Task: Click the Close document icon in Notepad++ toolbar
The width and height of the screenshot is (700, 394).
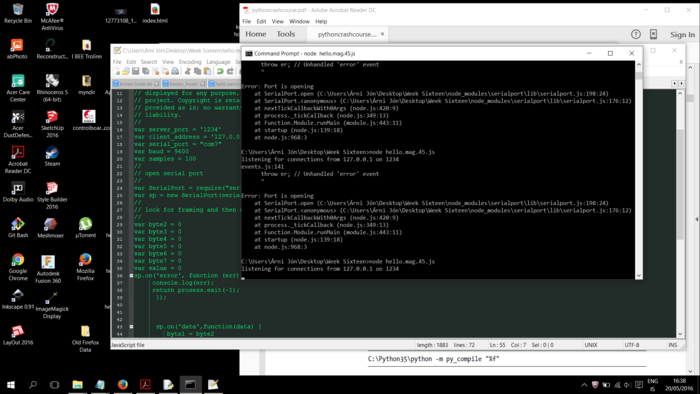Action: point(155,71)
